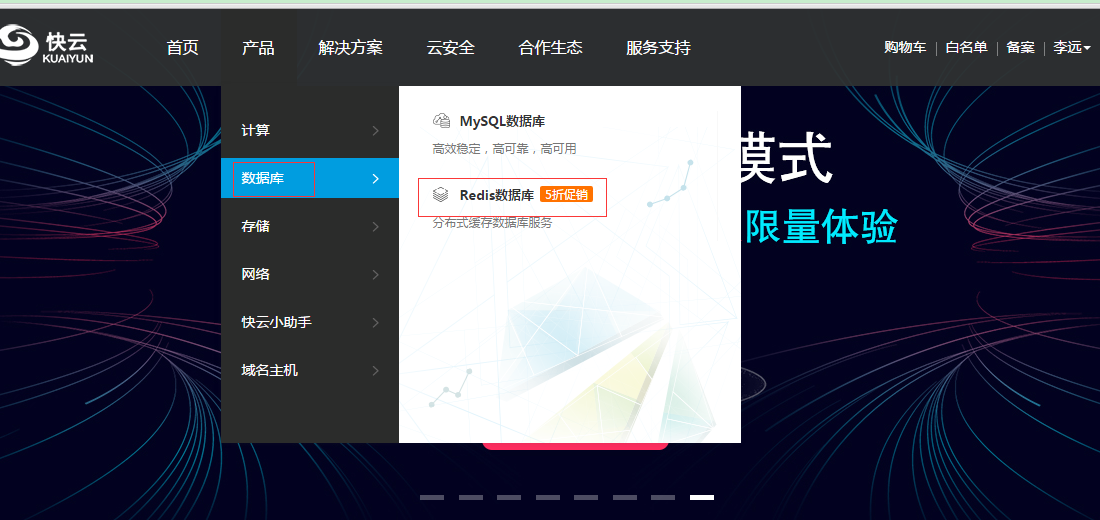Open the MySQL数据库 product link

[502, 121]
